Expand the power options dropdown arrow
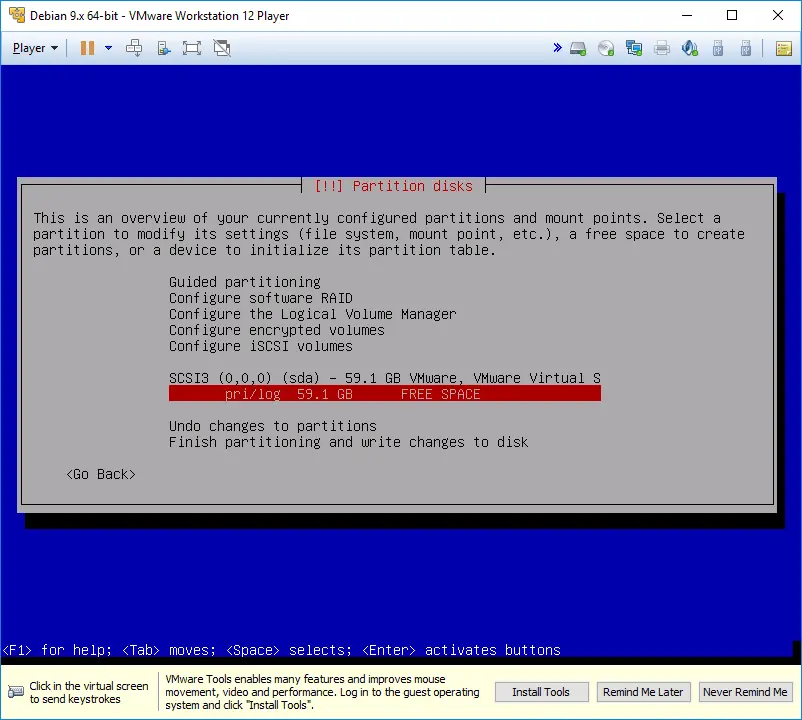This screenshot has height=720, width=802. pos(108,48)
